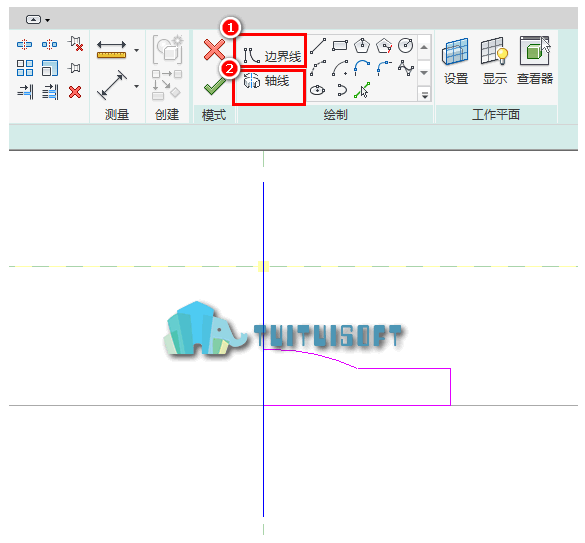Finish edit mode with green checkmark
Image resolution: width=585 pixels, height=543 pixels.
[x=214, y=86]
